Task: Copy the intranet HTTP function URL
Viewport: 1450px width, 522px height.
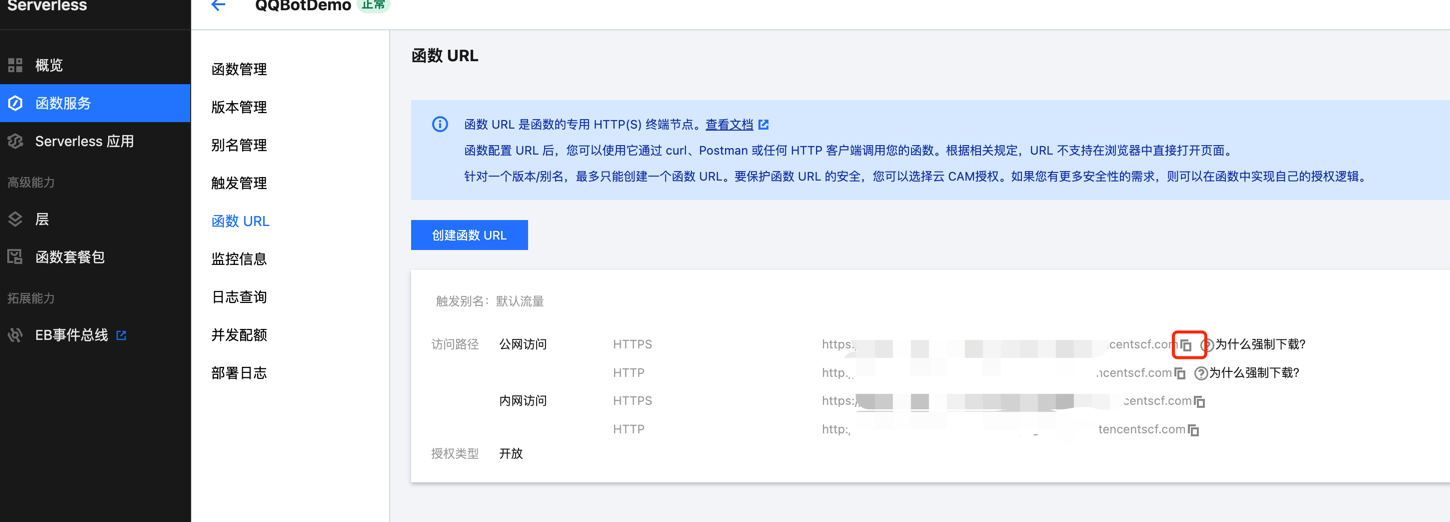Action: click(1193, 430)
